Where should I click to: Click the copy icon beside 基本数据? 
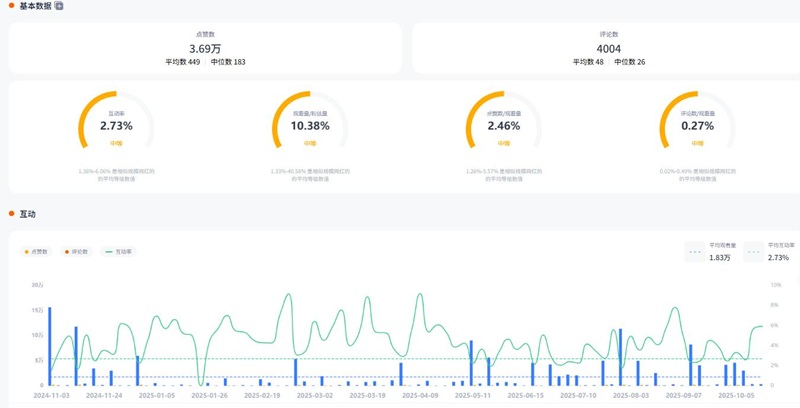pyautogui.click(x=59, y=6)
